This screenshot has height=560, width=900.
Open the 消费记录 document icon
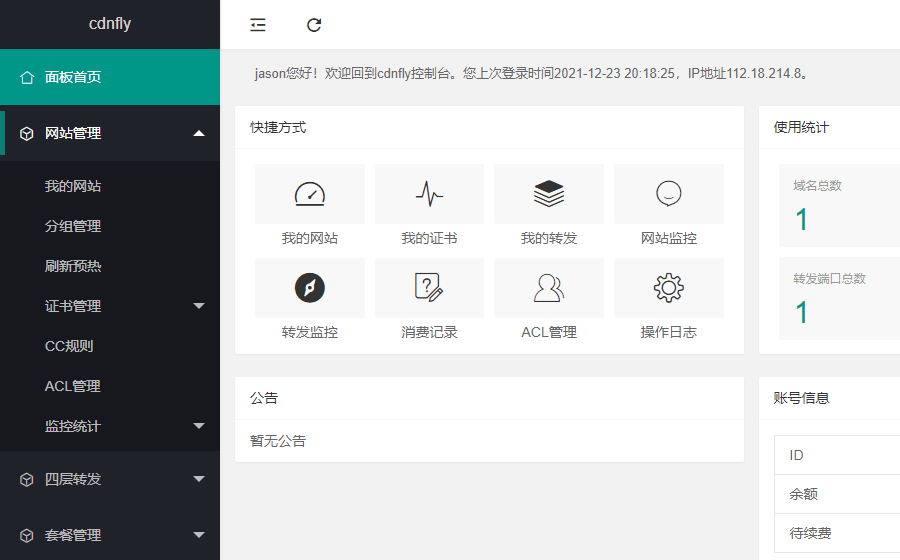[x=429, y=288]
